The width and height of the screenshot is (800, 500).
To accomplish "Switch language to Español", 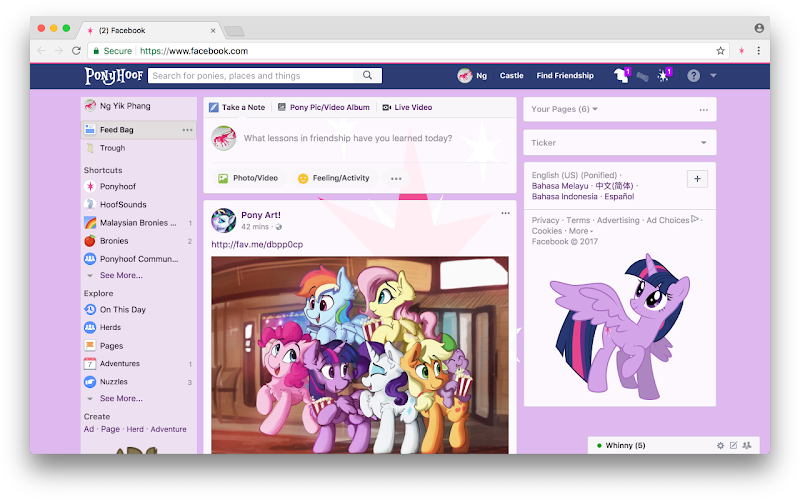I will (x=619, y=196).
